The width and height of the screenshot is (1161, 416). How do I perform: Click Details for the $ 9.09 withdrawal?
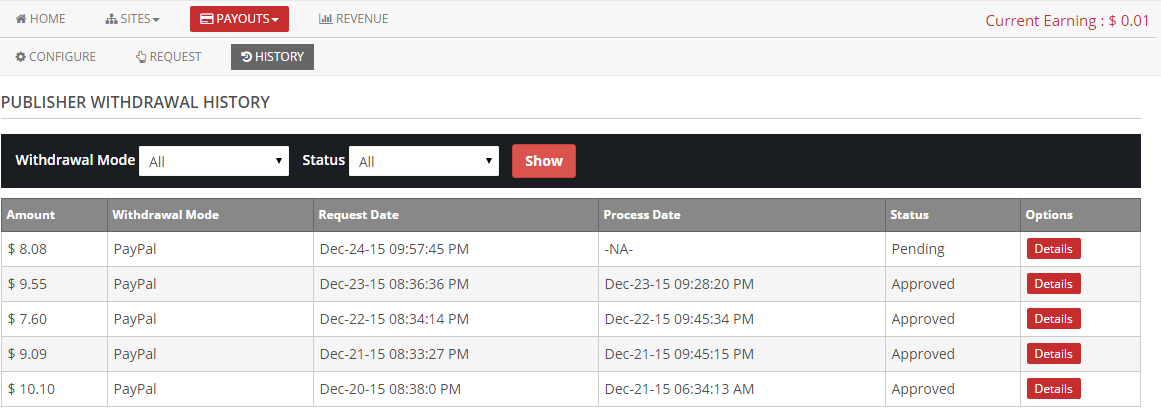pos(1053,354)
